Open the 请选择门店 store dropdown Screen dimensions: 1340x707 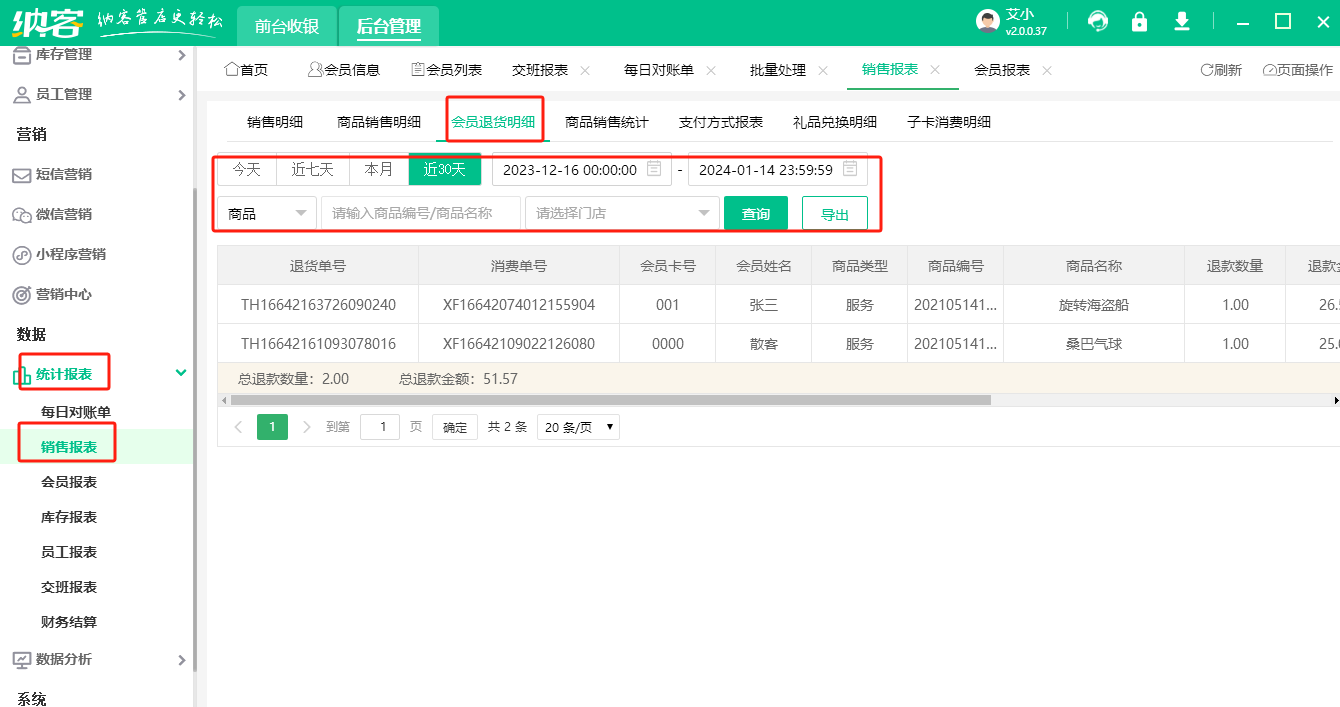click(621, 213)
